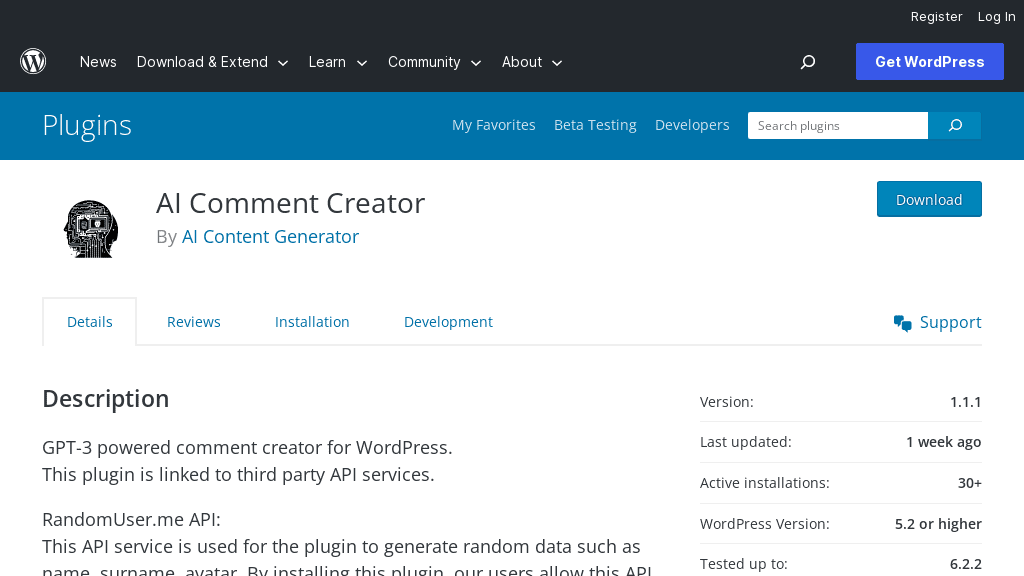Screen dimensions: 1024x576
Task: Focus the Search plugins input field
Action: click(837, 125)
